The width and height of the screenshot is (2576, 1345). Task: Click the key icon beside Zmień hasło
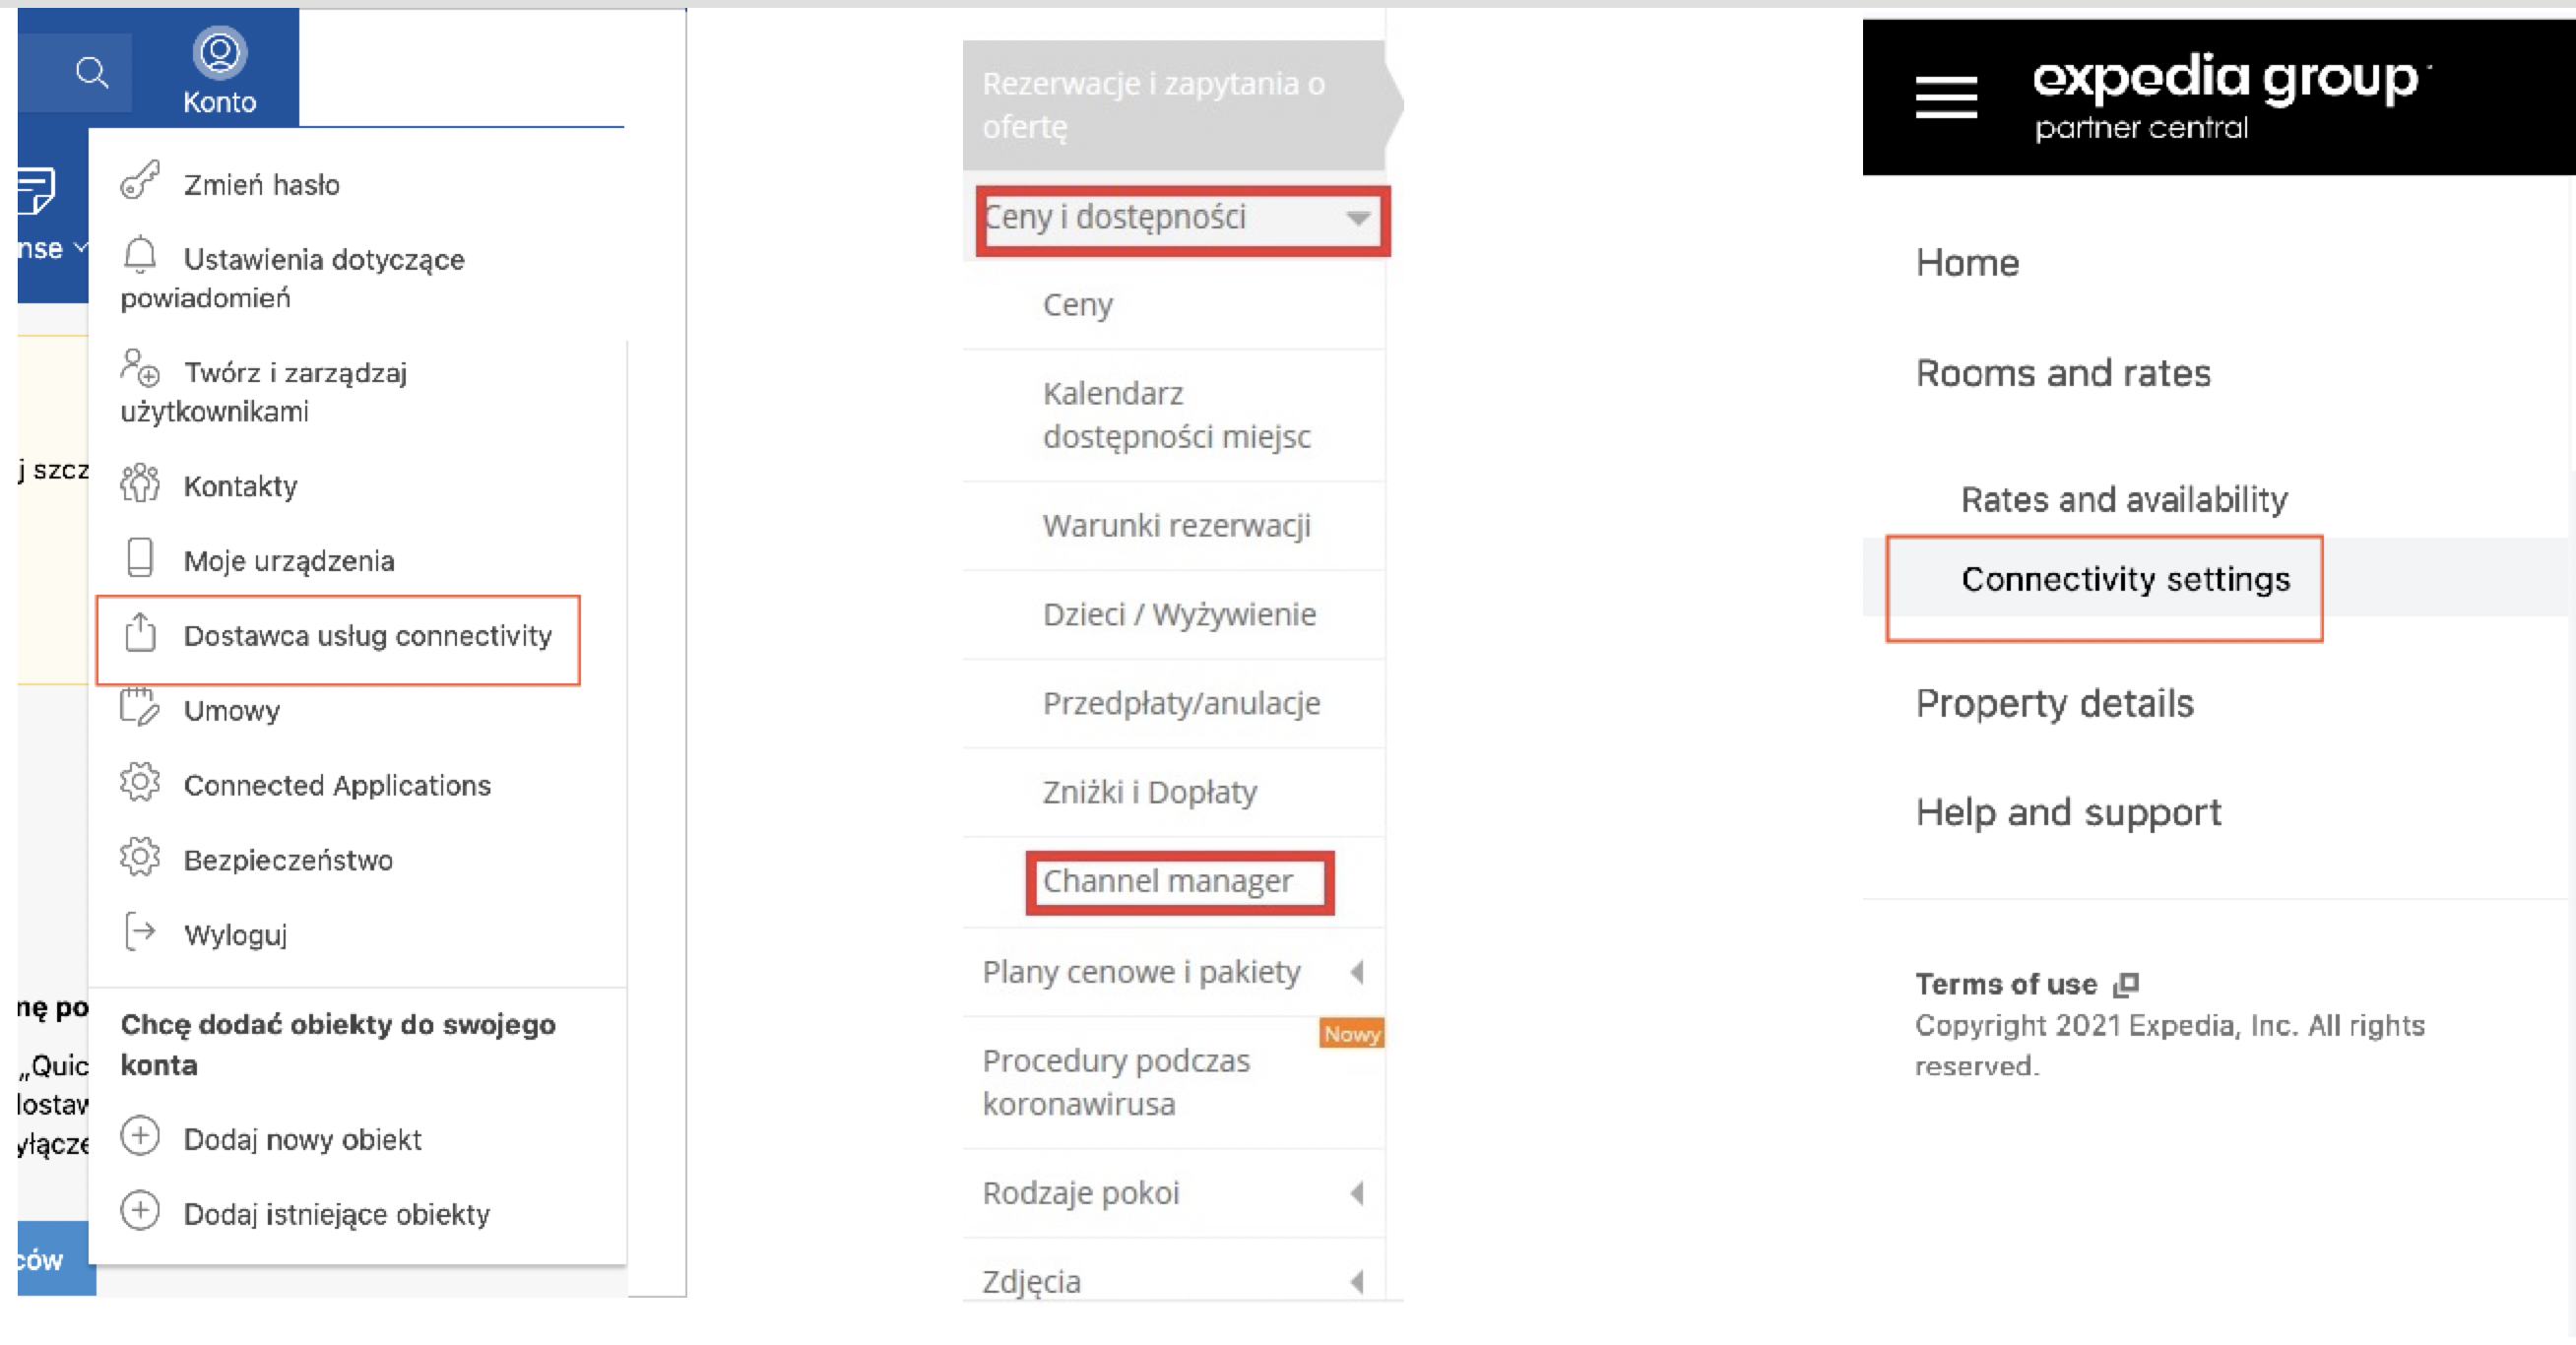coord(140,181)
